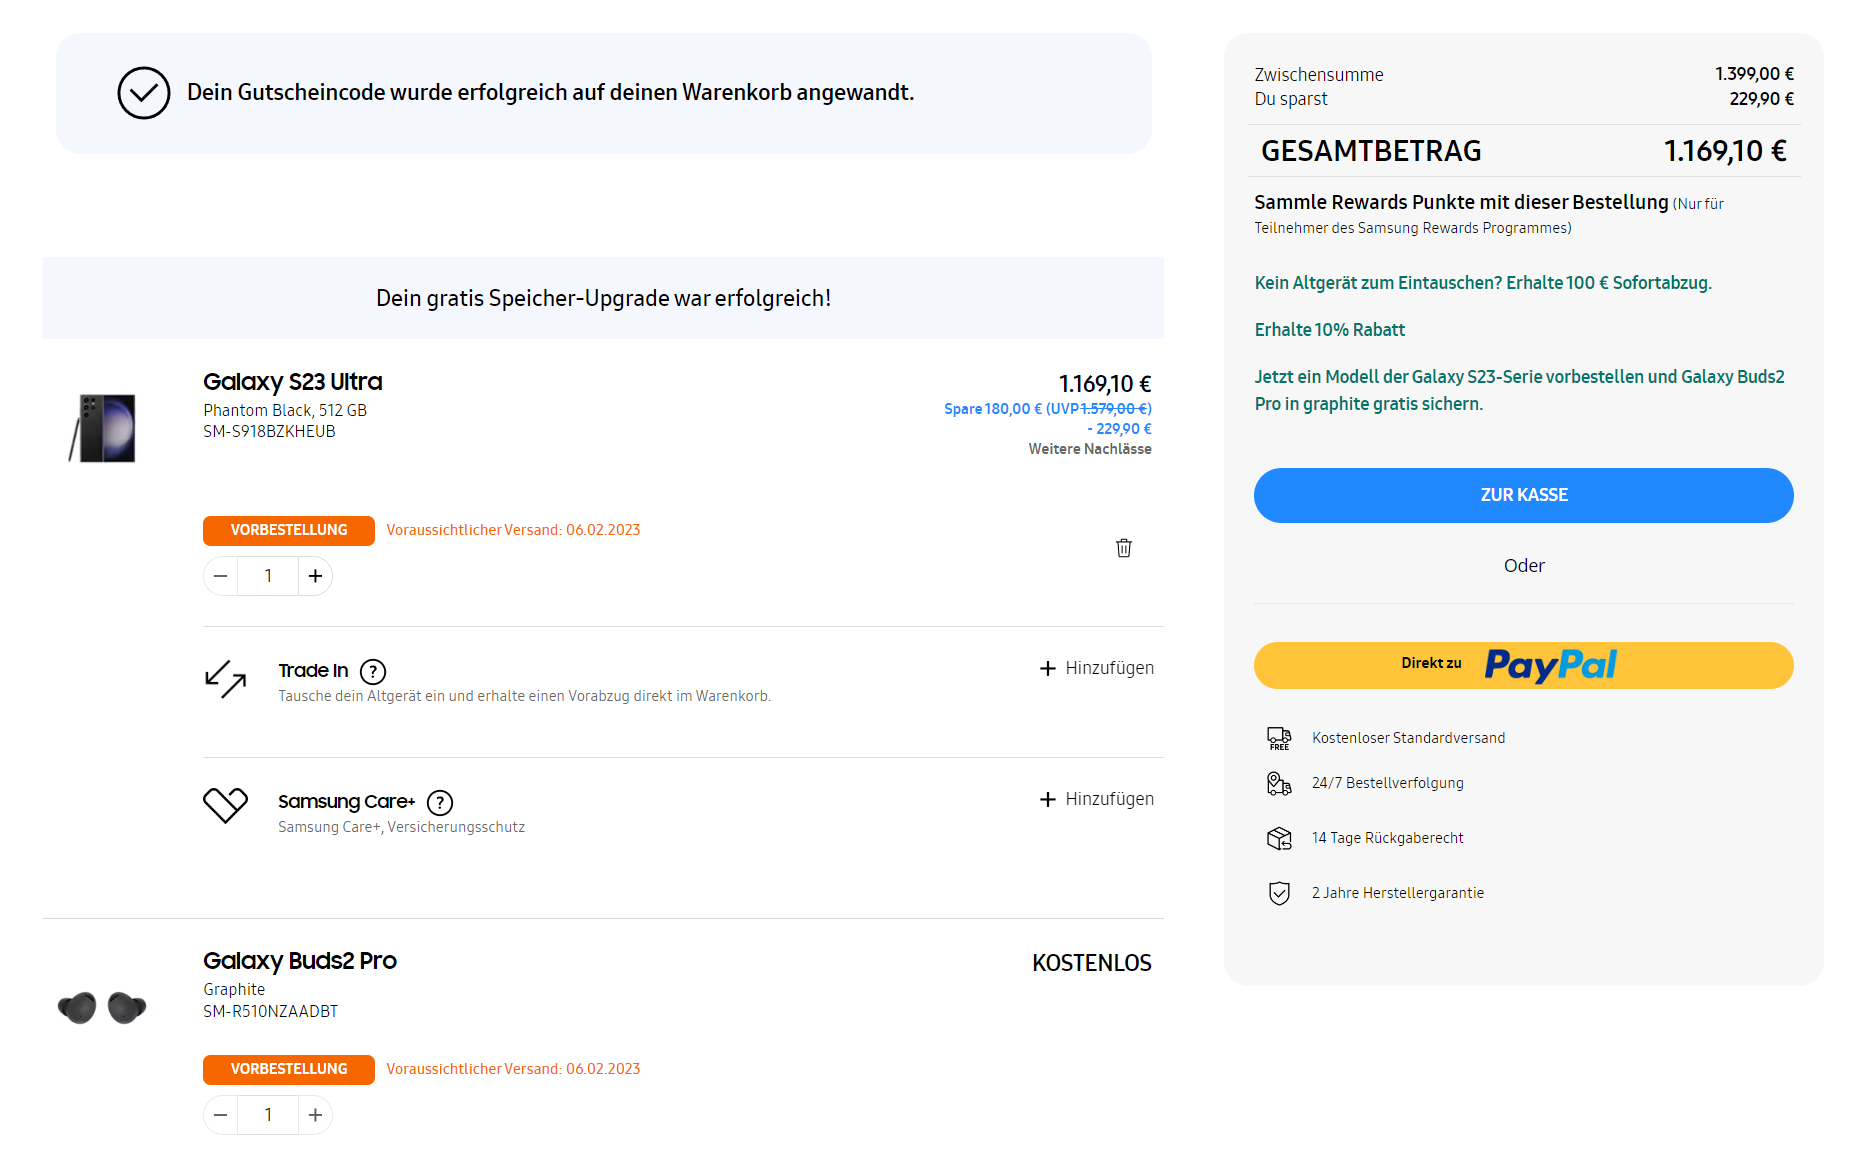The height and width of the screenshot is (1172, 1851).
Task: Add Trade In via Hinzufügen
Action: (x=1097, y=668)
